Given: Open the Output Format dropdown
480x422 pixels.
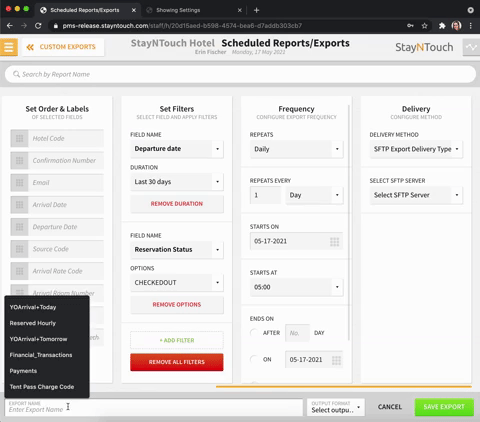Looking at the screenshot, I should [x=336, y=407].
